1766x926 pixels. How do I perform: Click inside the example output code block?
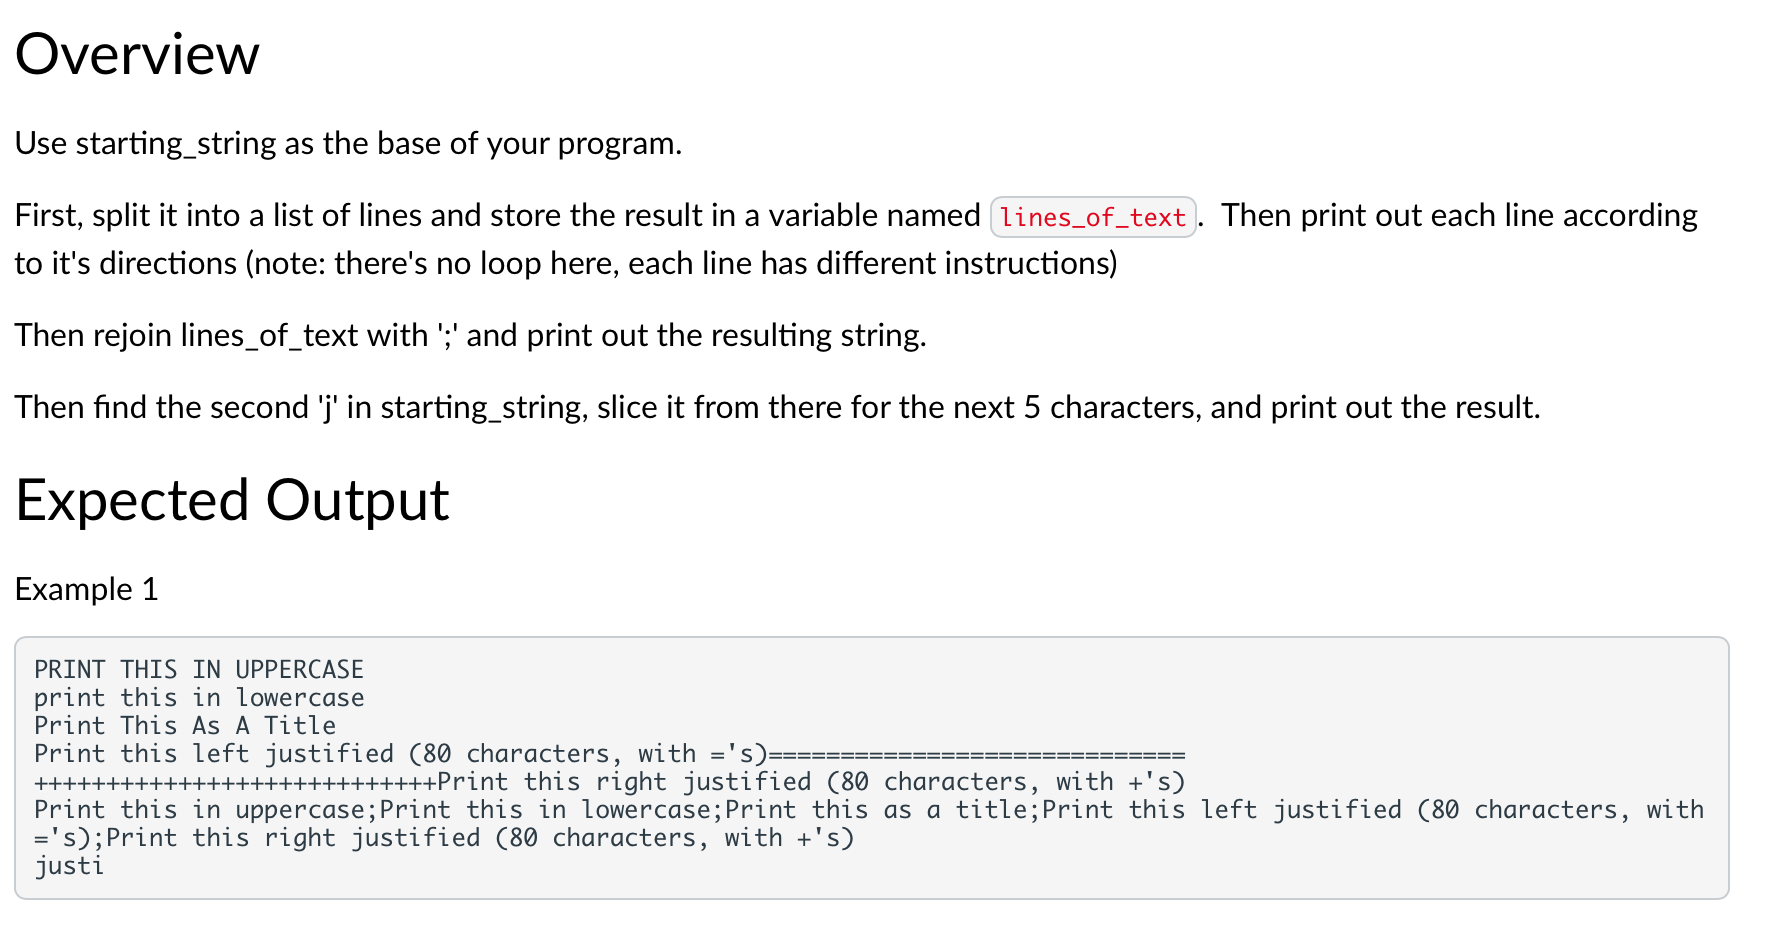pos(600,760)
